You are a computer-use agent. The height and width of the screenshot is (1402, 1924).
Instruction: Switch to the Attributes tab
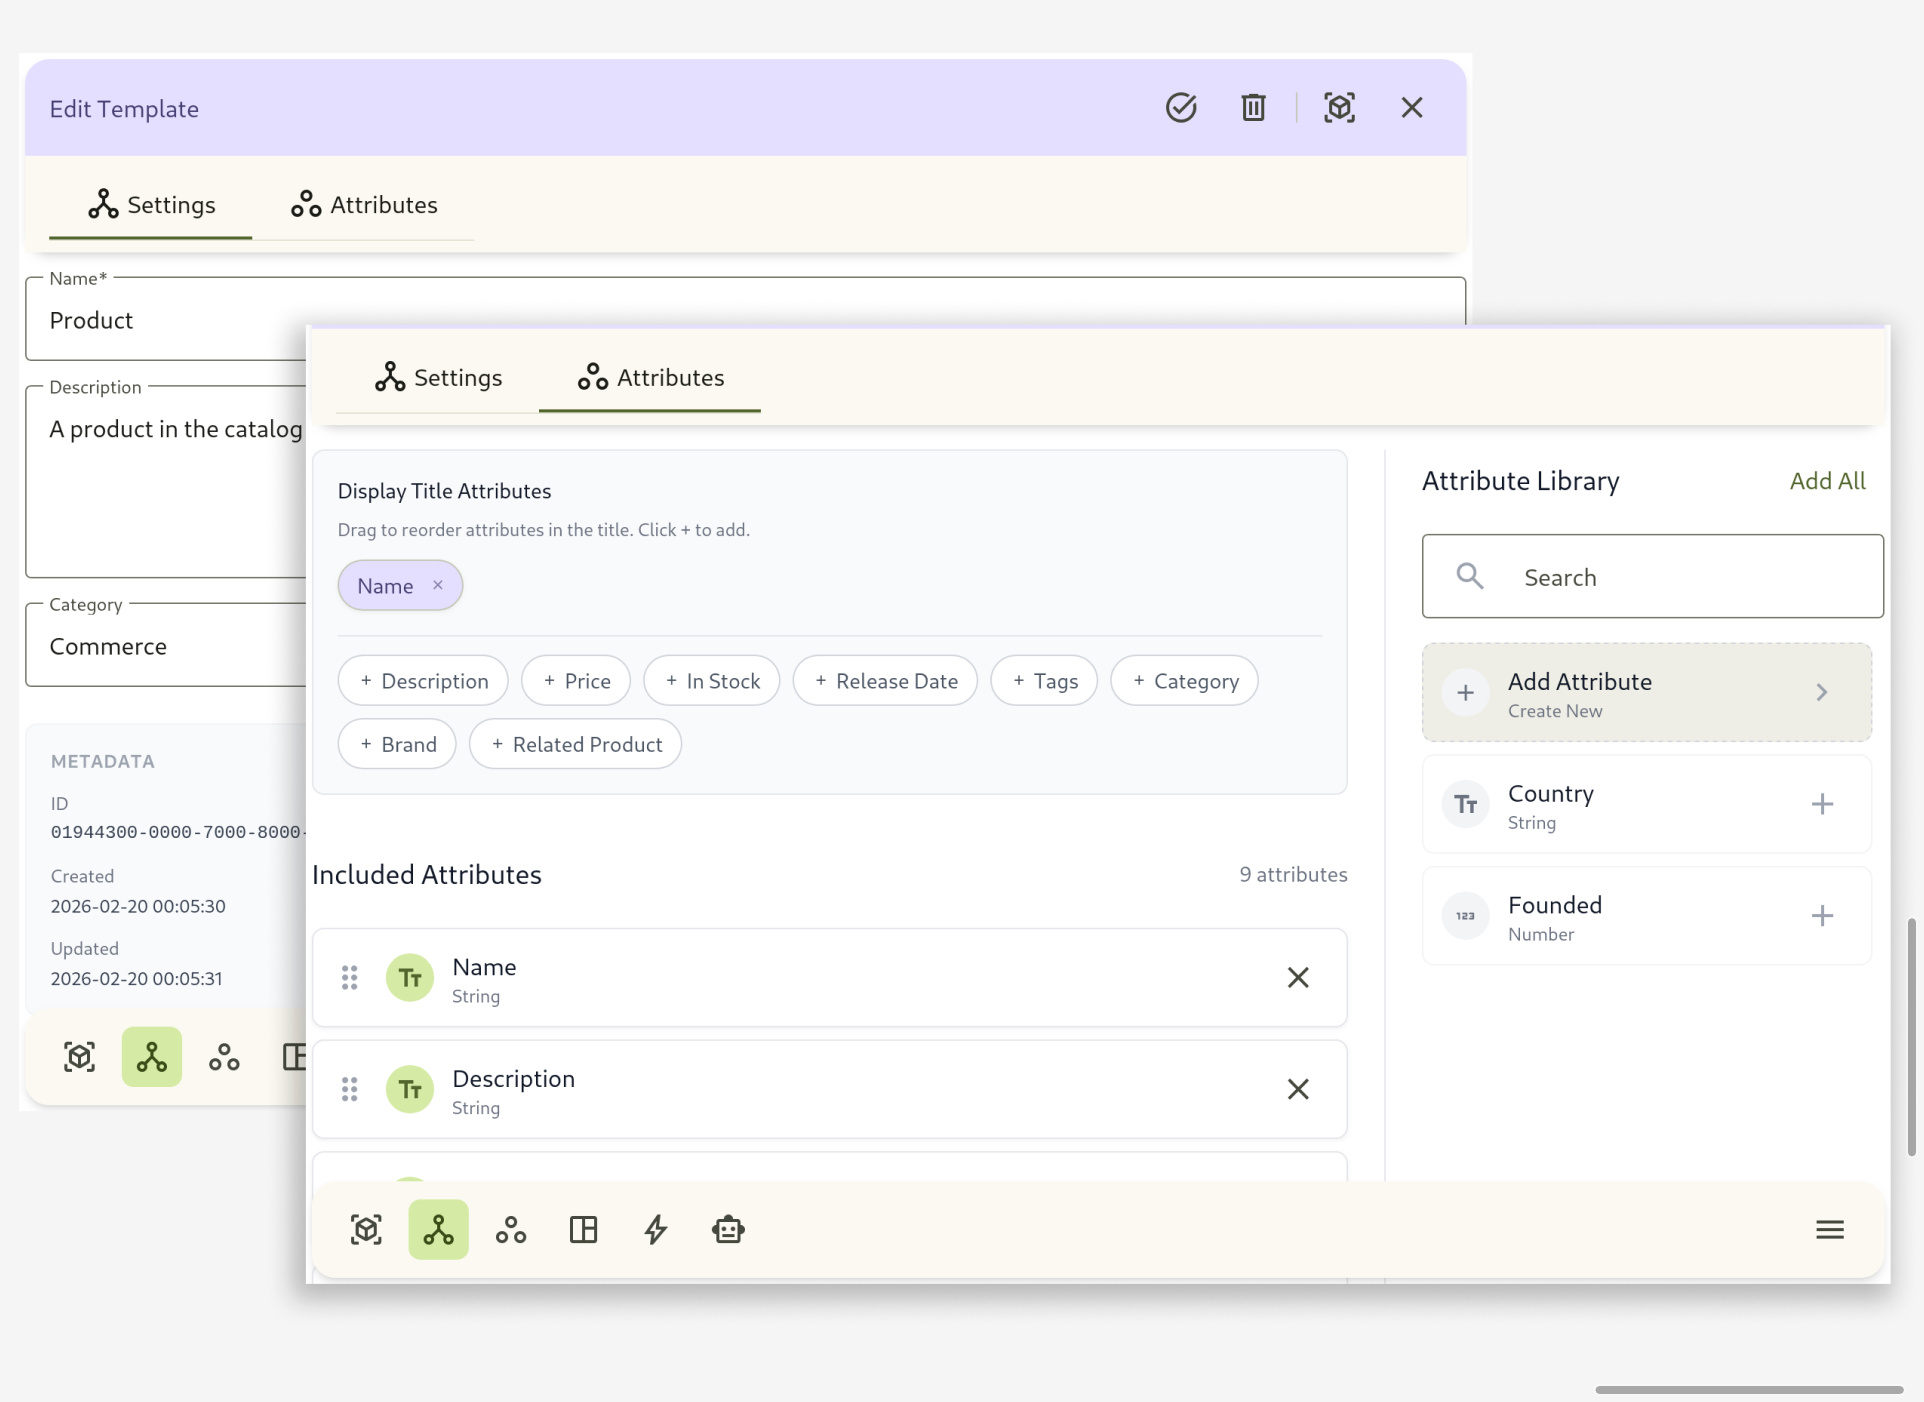(x=650, y=377)
